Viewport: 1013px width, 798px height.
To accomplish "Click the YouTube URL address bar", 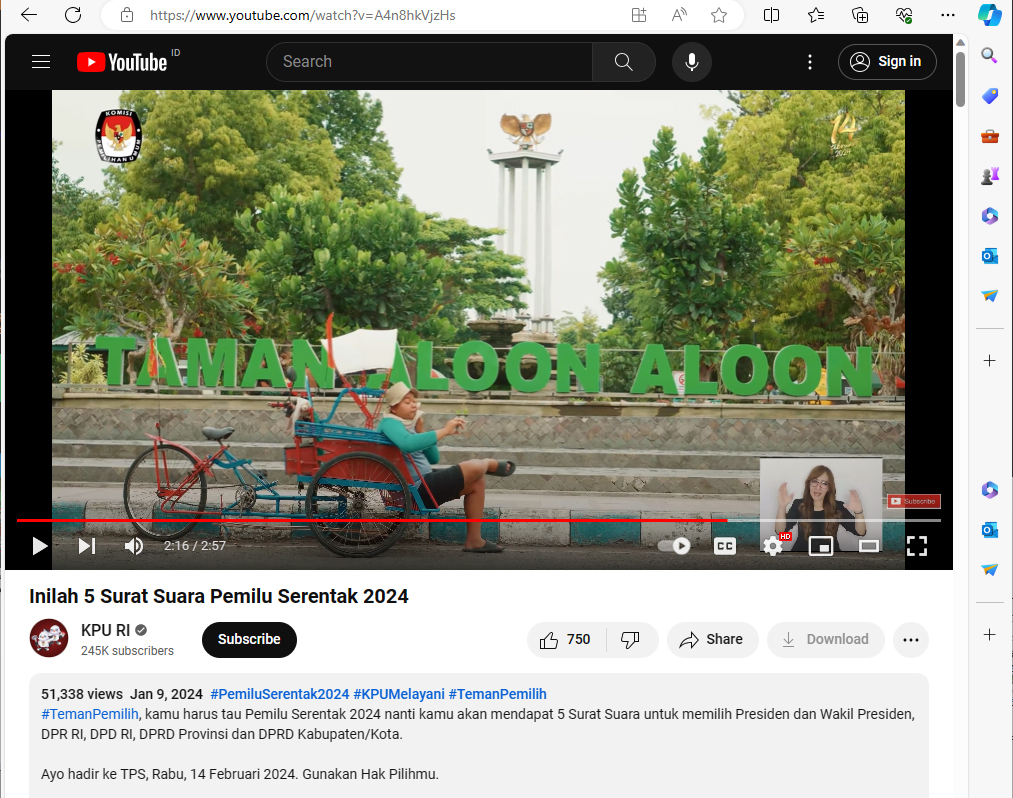I will pyautogui.click(x=302, y=15).
